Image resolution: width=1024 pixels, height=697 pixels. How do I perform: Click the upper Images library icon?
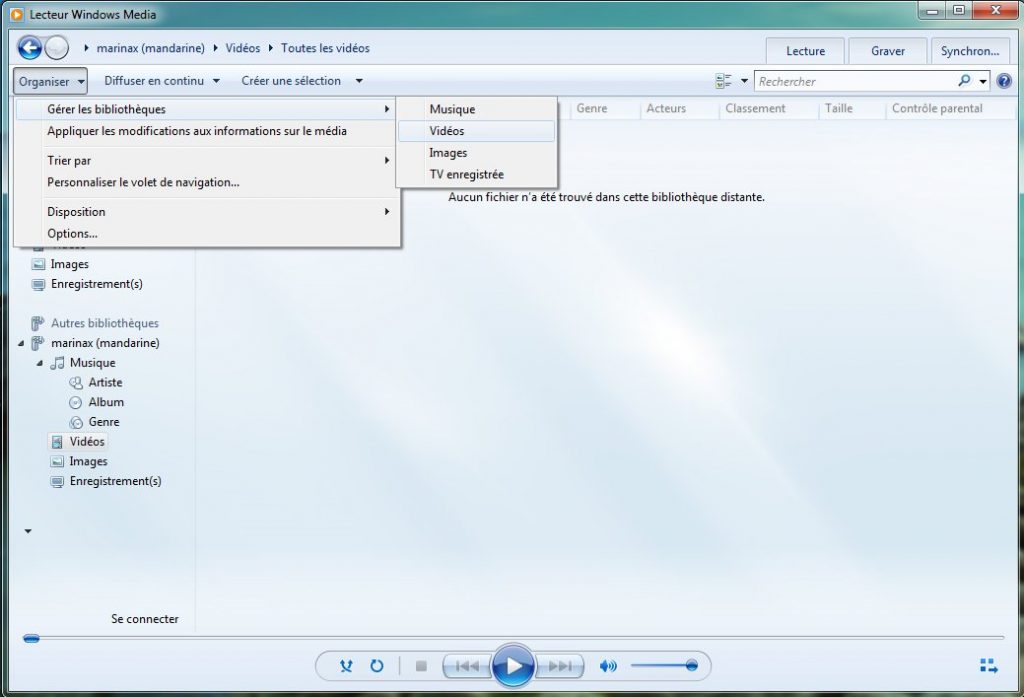(x=39, y=264)
